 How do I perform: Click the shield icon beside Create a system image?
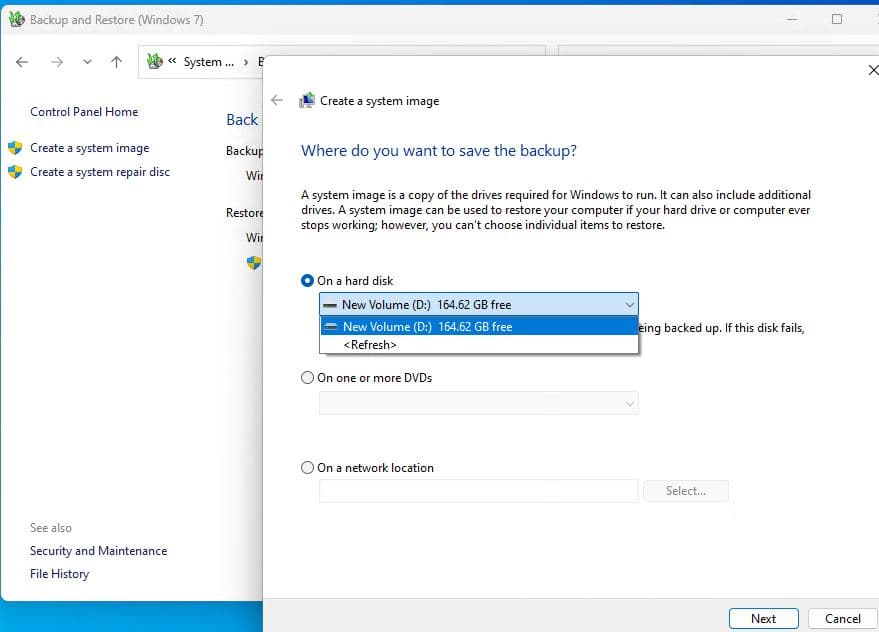pos(15,148)
